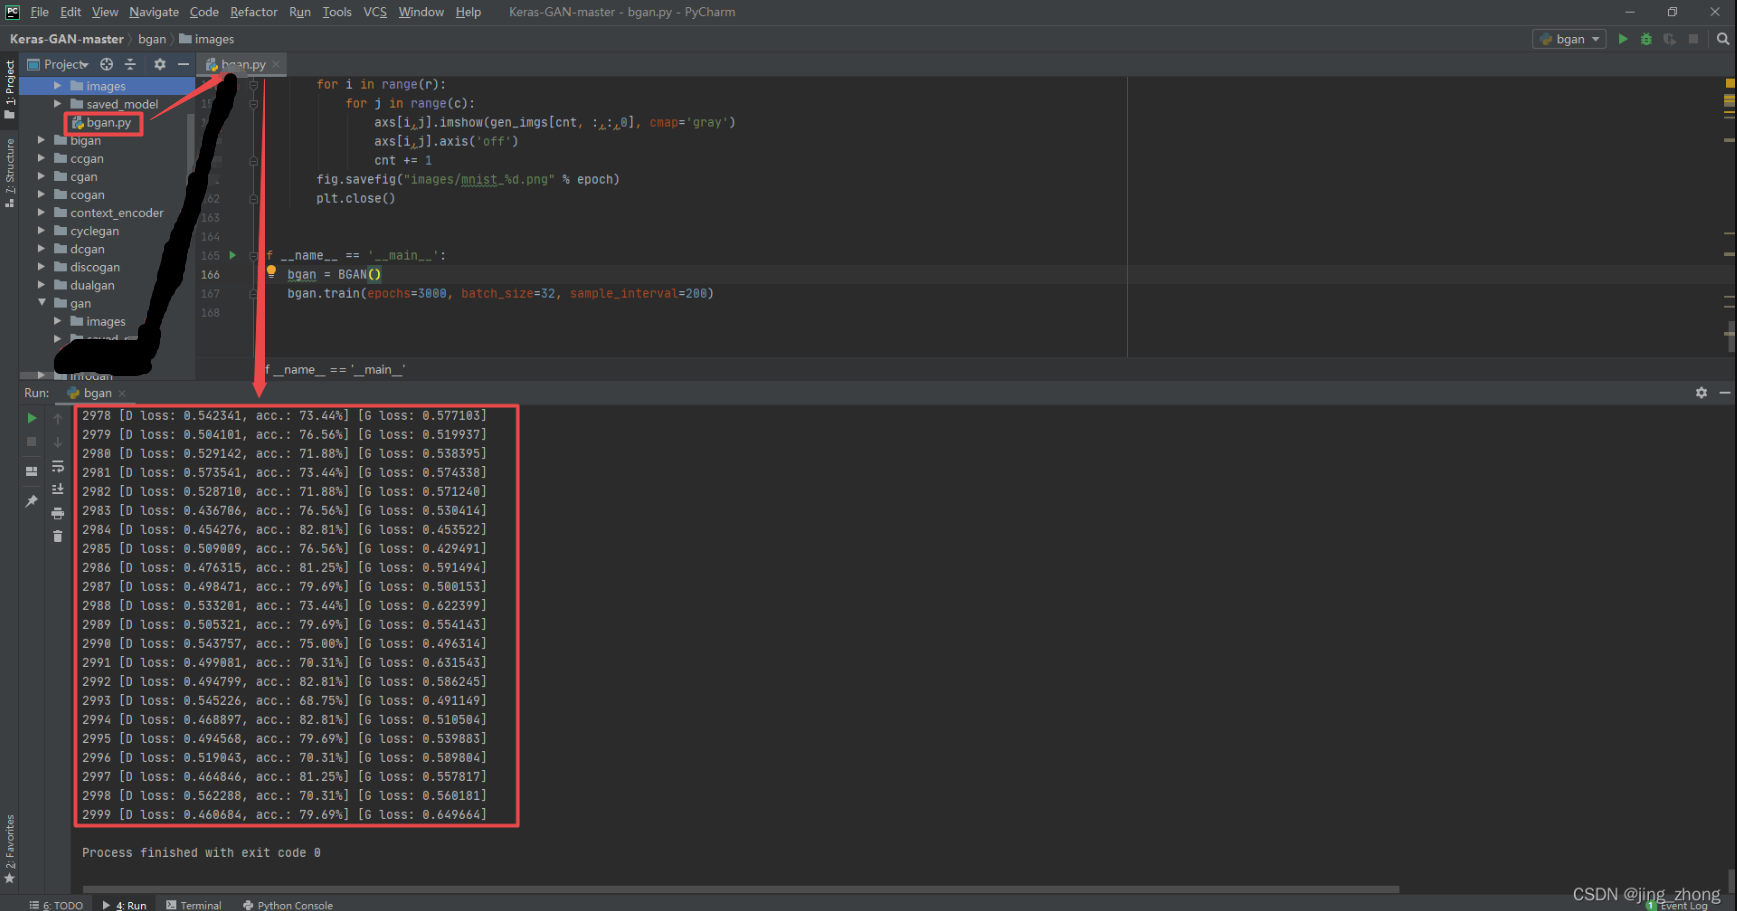Expand the bigan folder
Viewport: 1737px width, 911px height.
click(x=41, y=140)
